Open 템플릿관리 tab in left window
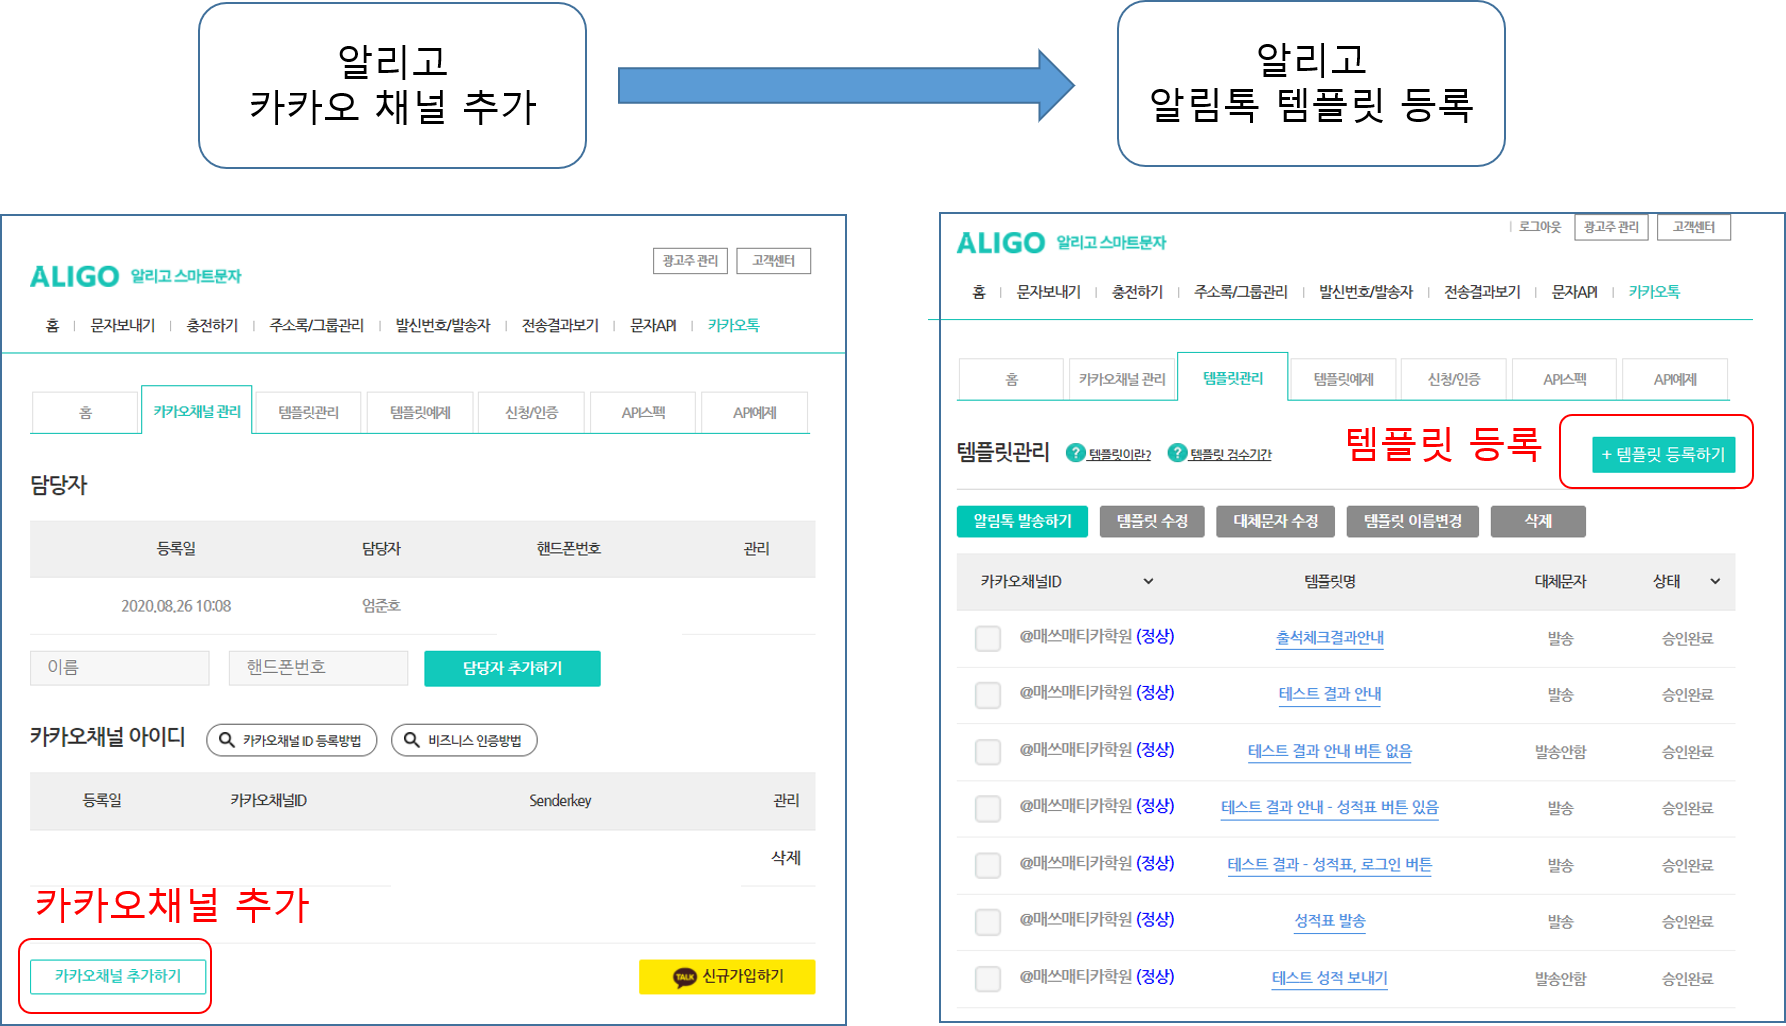This screenshot has width=1786, height=1026. (x=308, y=412)
